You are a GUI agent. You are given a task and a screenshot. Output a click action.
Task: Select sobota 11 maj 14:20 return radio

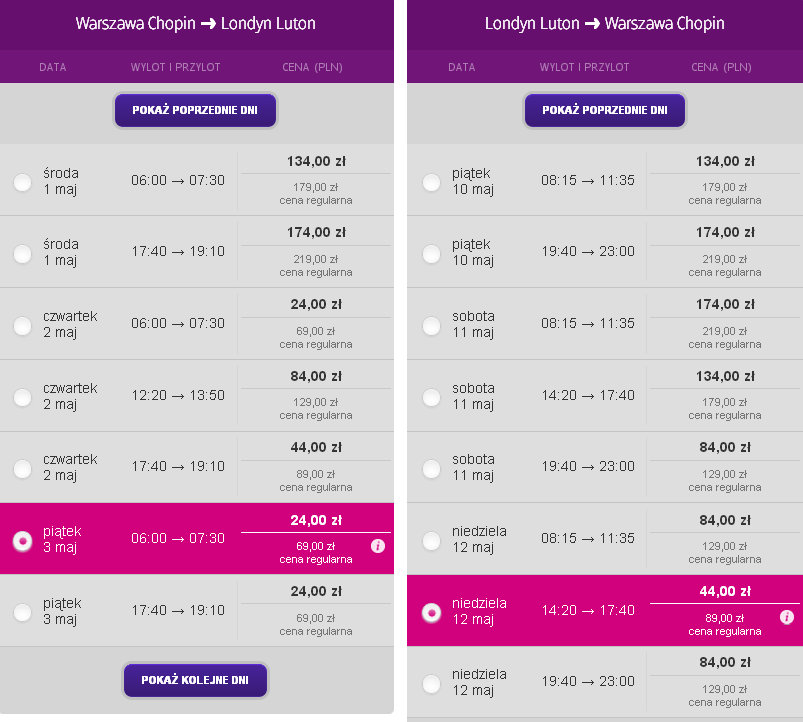[431, 397]
